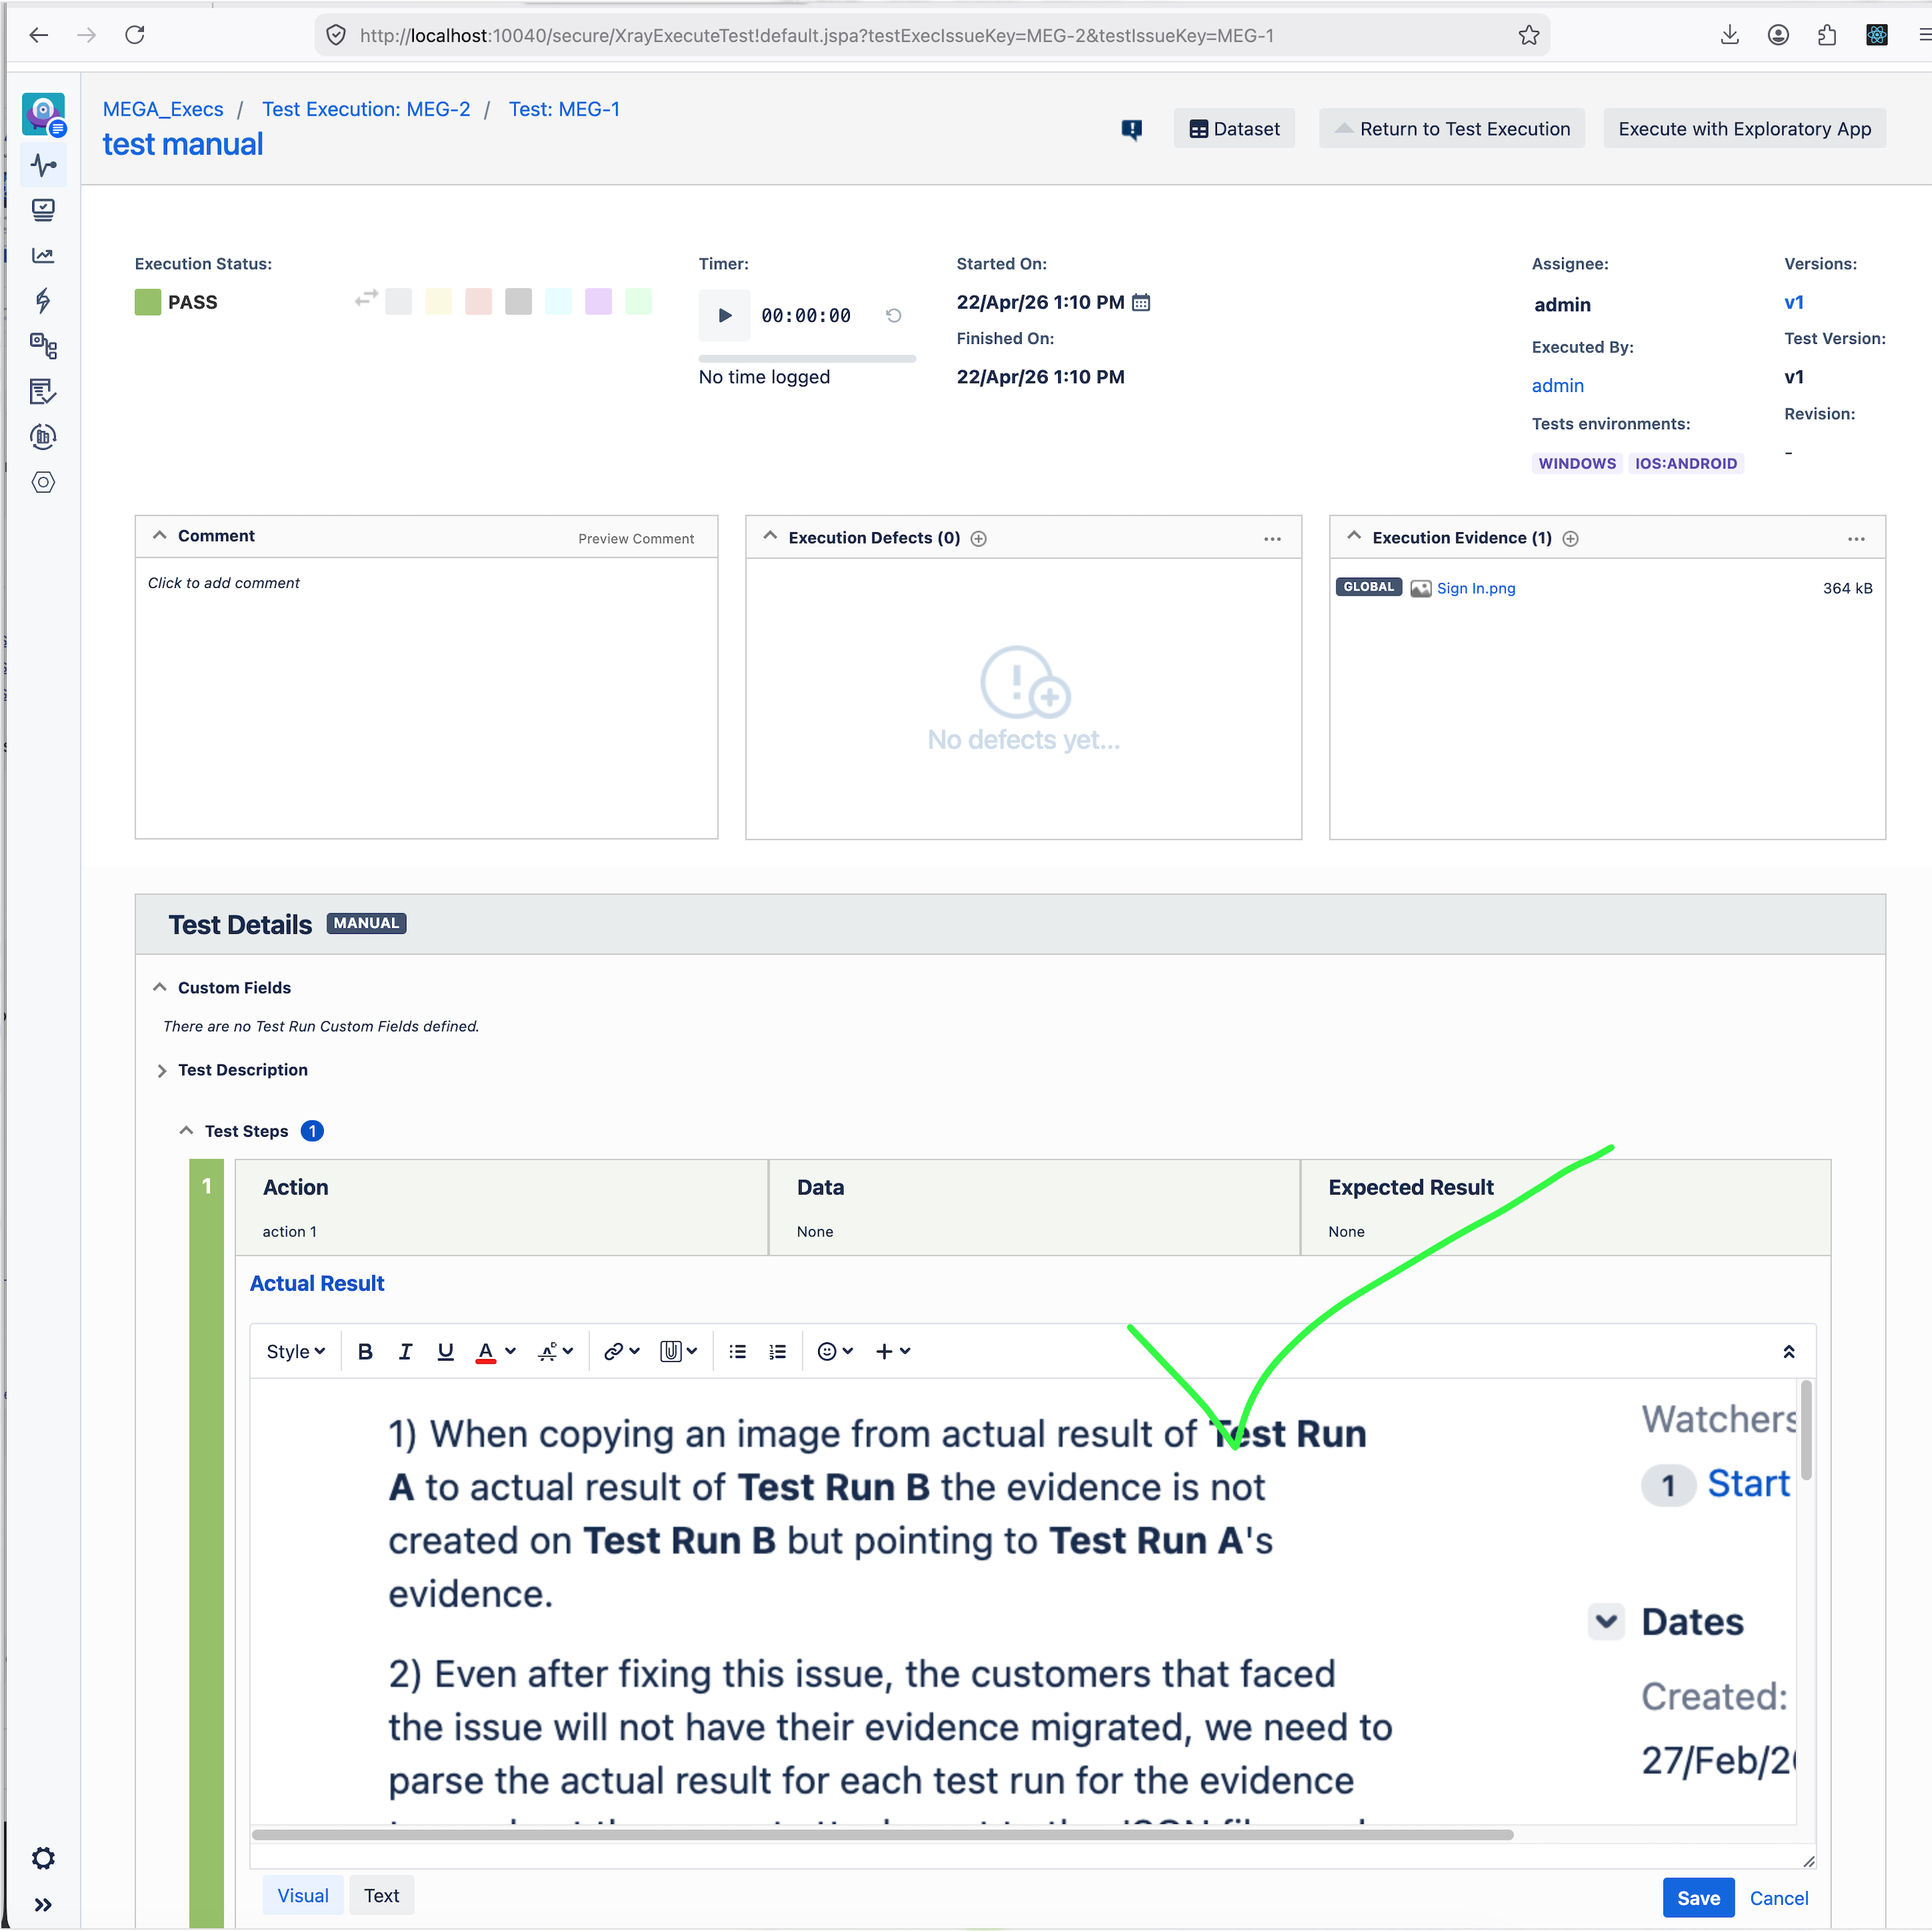Open Test Execution: MEG-2 breadcrumb
The image size is (1932, 1931).
click(x=366, y=109)
